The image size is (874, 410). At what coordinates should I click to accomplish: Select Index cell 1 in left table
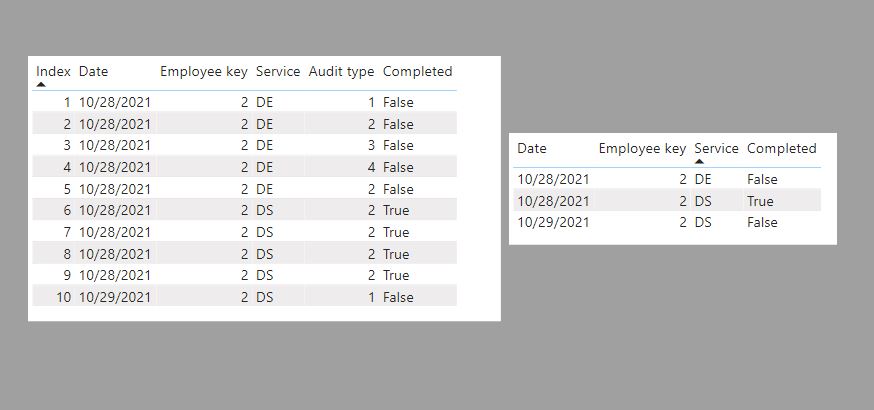coord(67,102)
